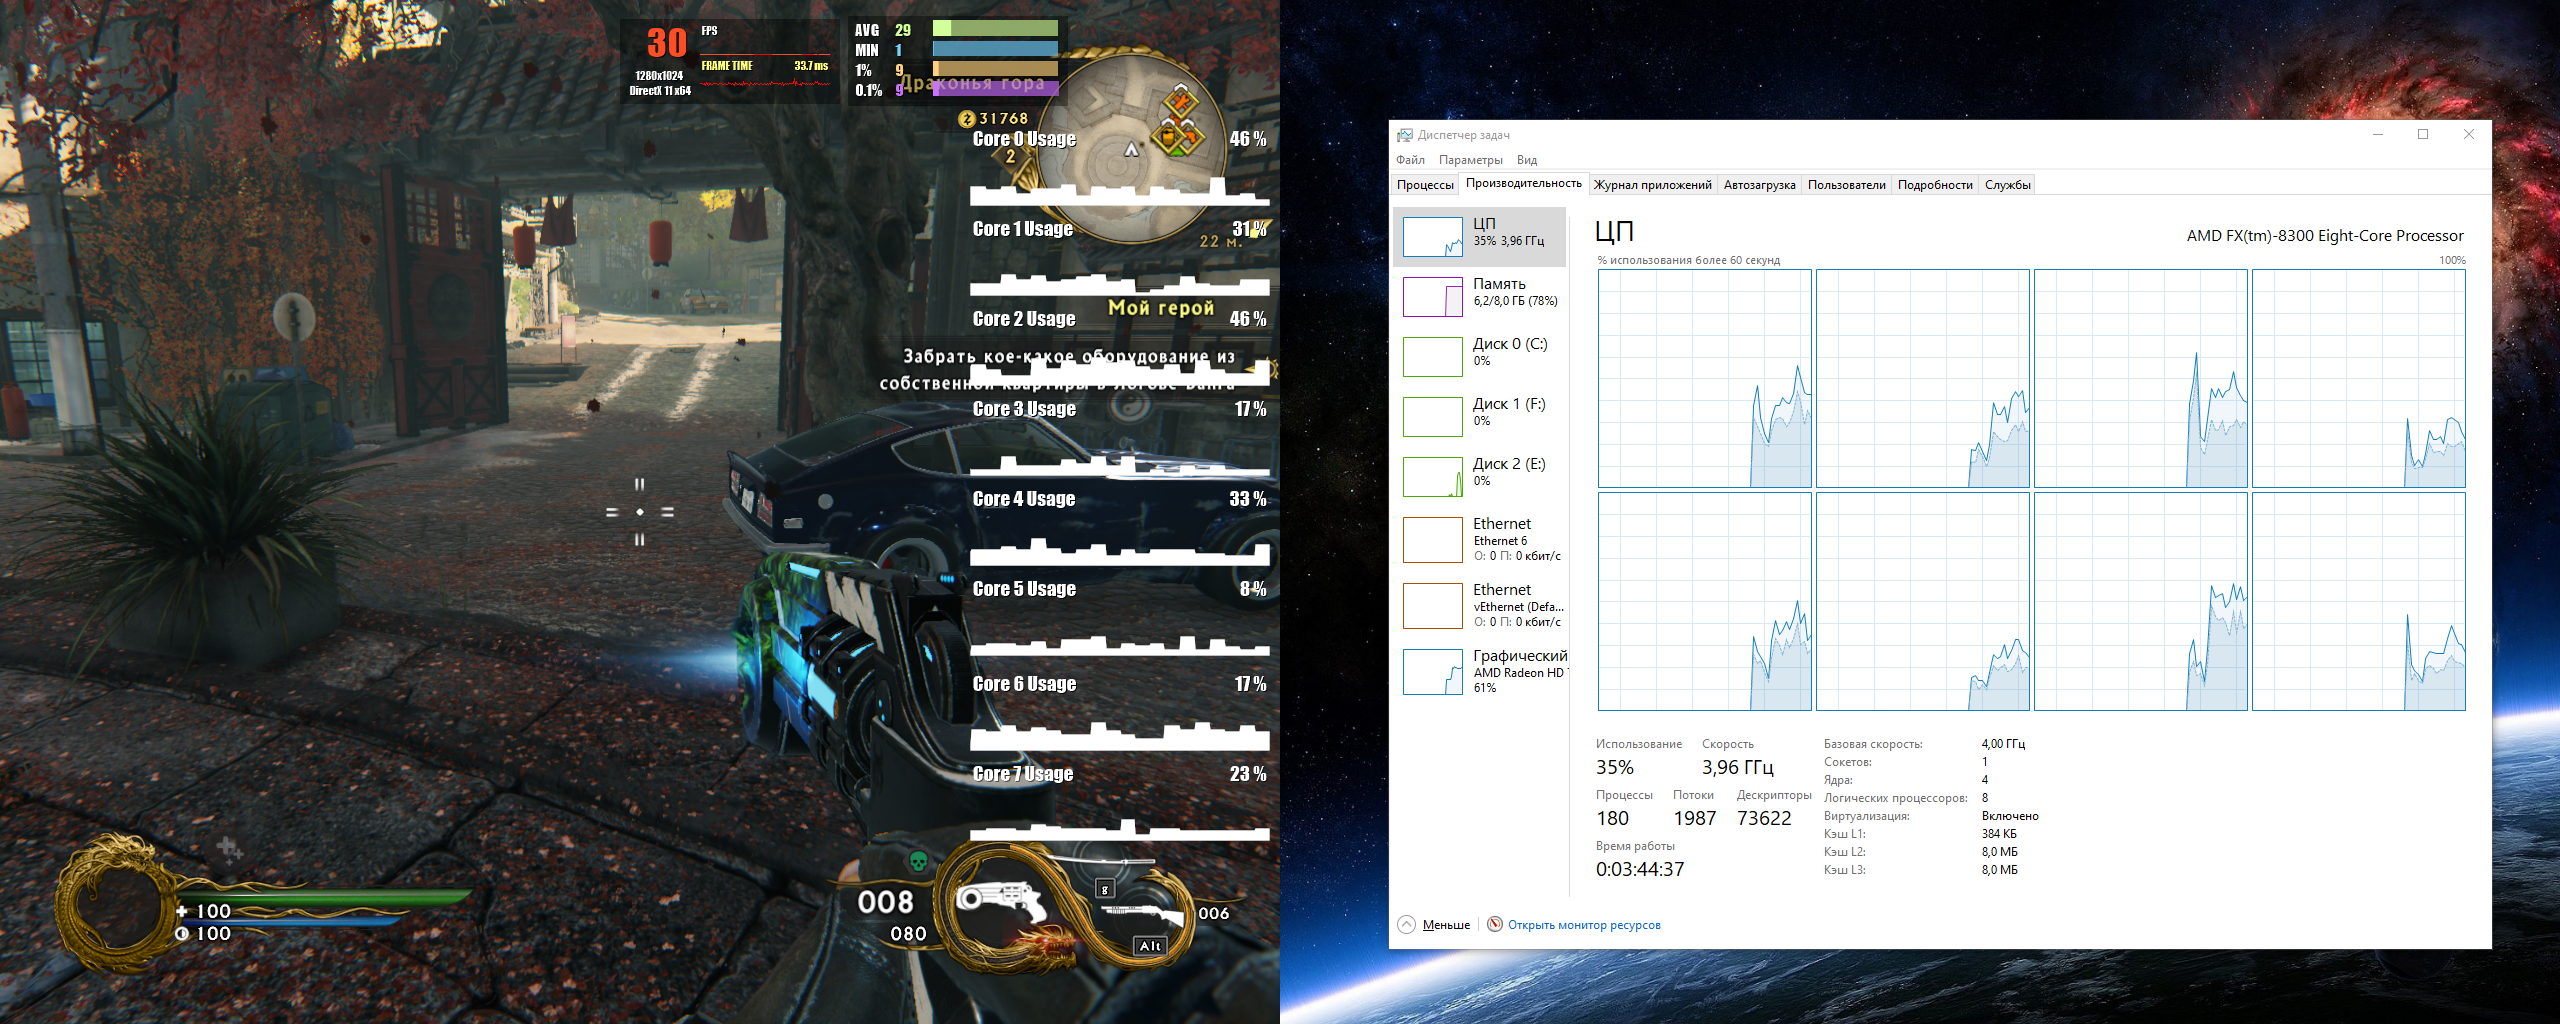Image resolution: width=2560 pixels, height=1024 pixels.
Task: Click the Alt key hint badge
Action: pos(1150,946)
